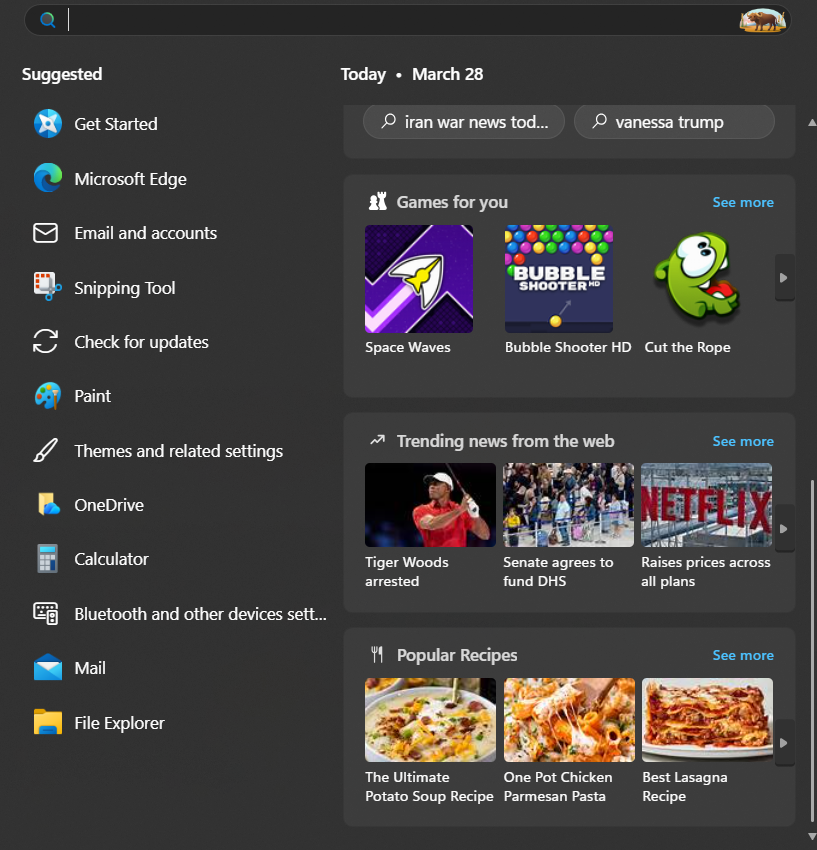This screenshot has height=850, width=817.
Task: Open OneDrive from the sidebar
Action: (x=108, y=504)
